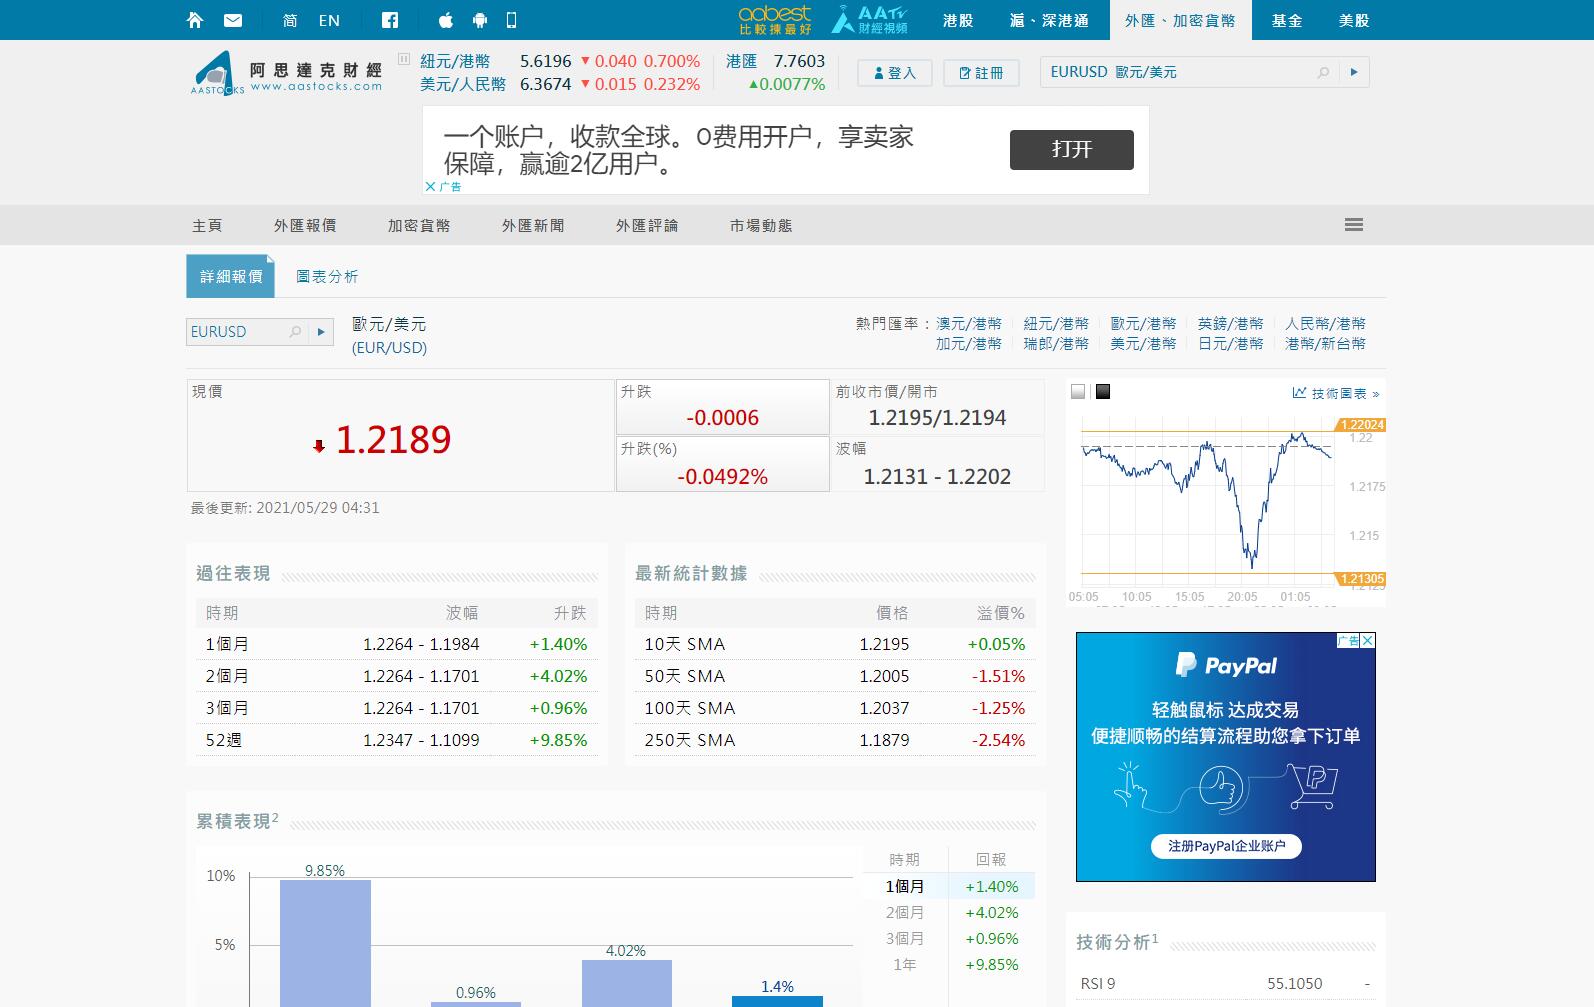Image resolution: width=1594 pixels, height=1007 pixels.
Task: Switch language to EN
Action: (329, 20)
